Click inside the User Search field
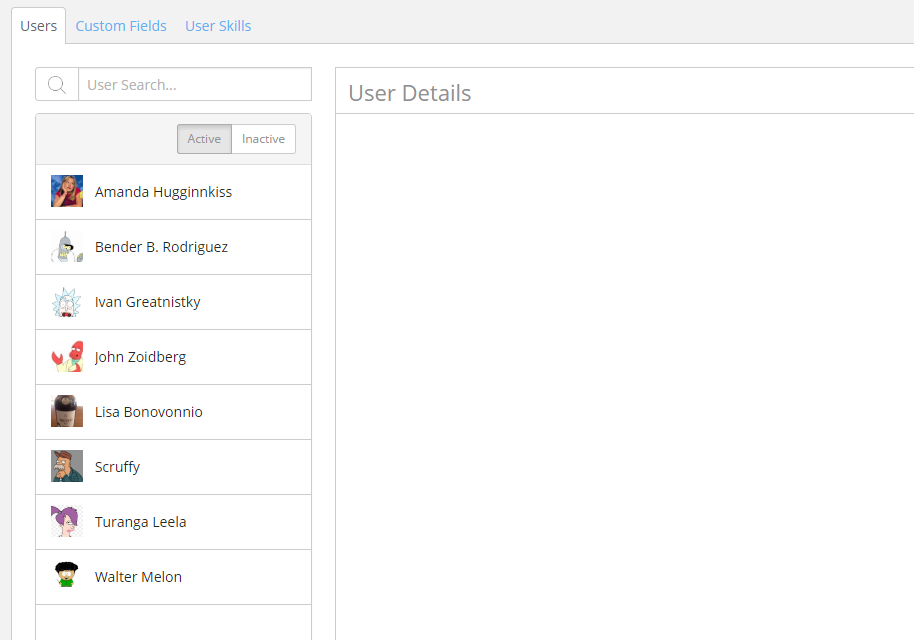 [195, 84]
